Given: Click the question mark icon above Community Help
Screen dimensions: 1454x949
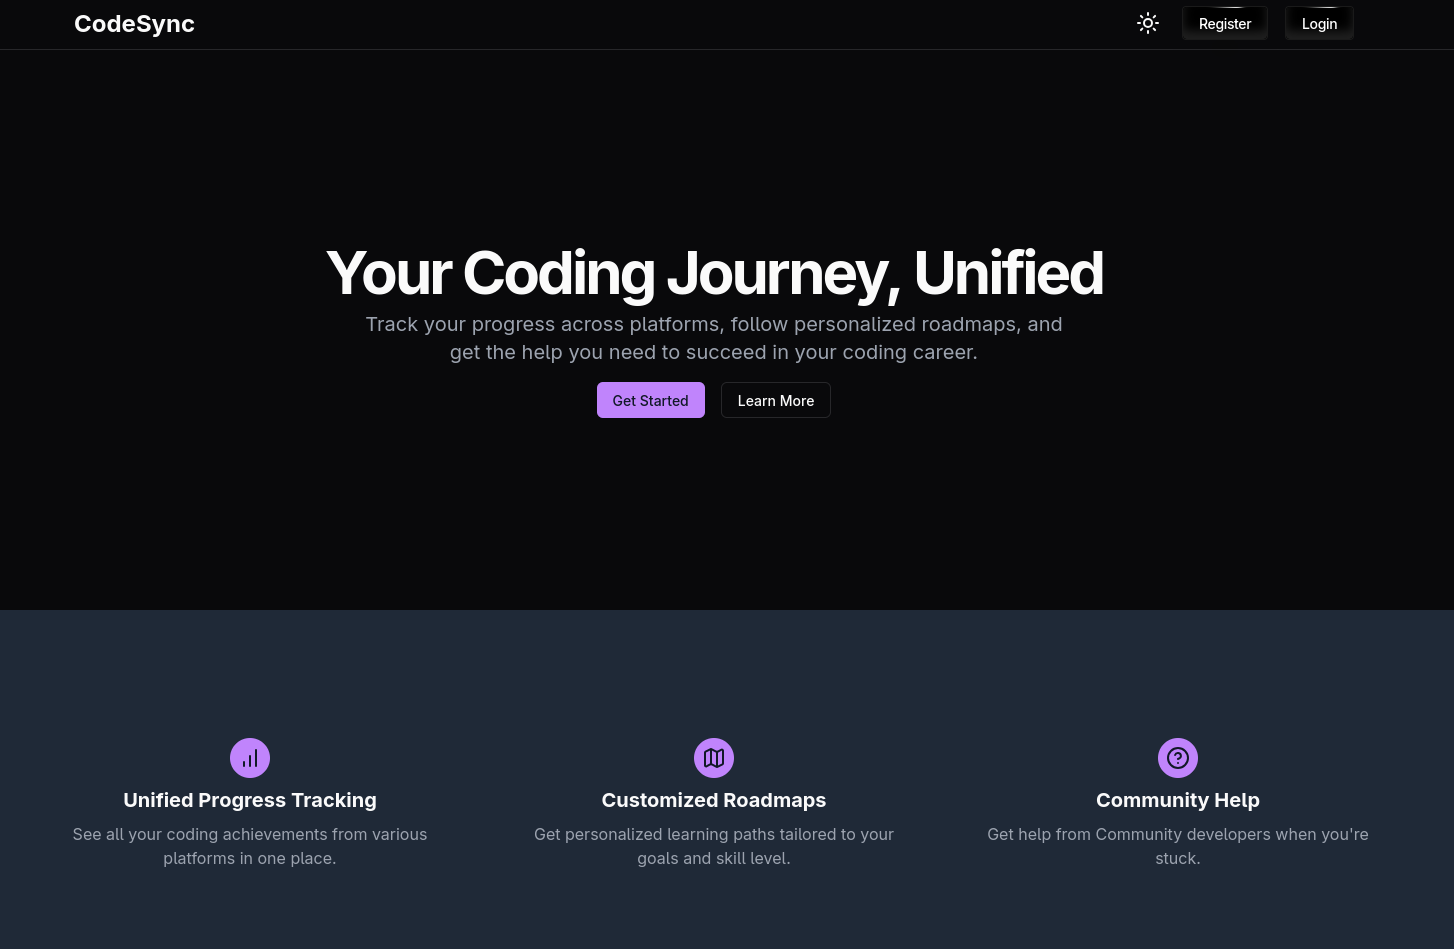Looking at the screenshot, I should tap(1178, 758).
